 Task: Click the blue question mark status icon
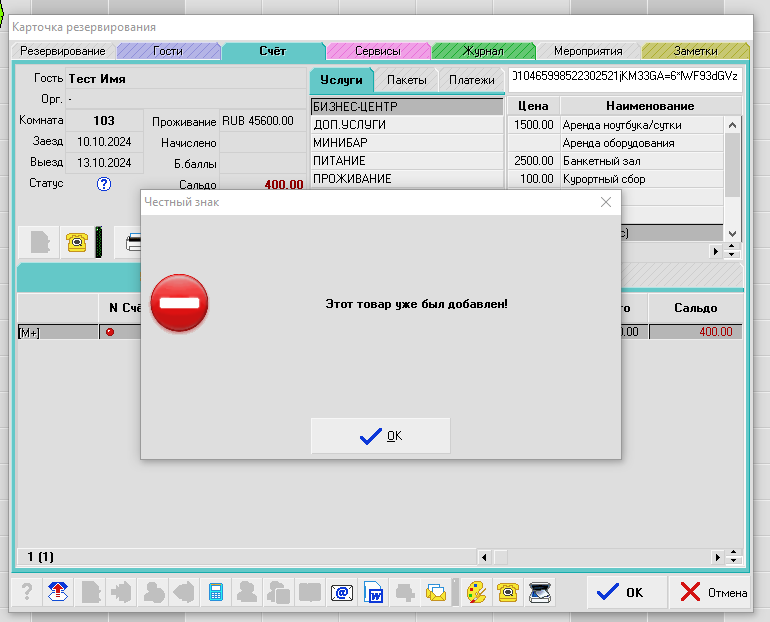pos(104,184)
